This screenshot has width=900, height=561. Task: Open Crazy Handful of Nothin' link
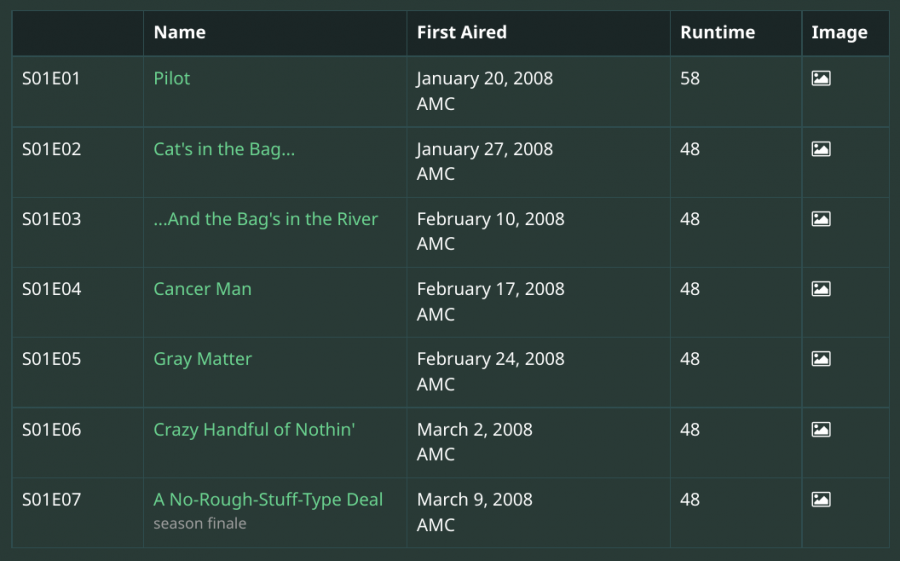[254, 430]
